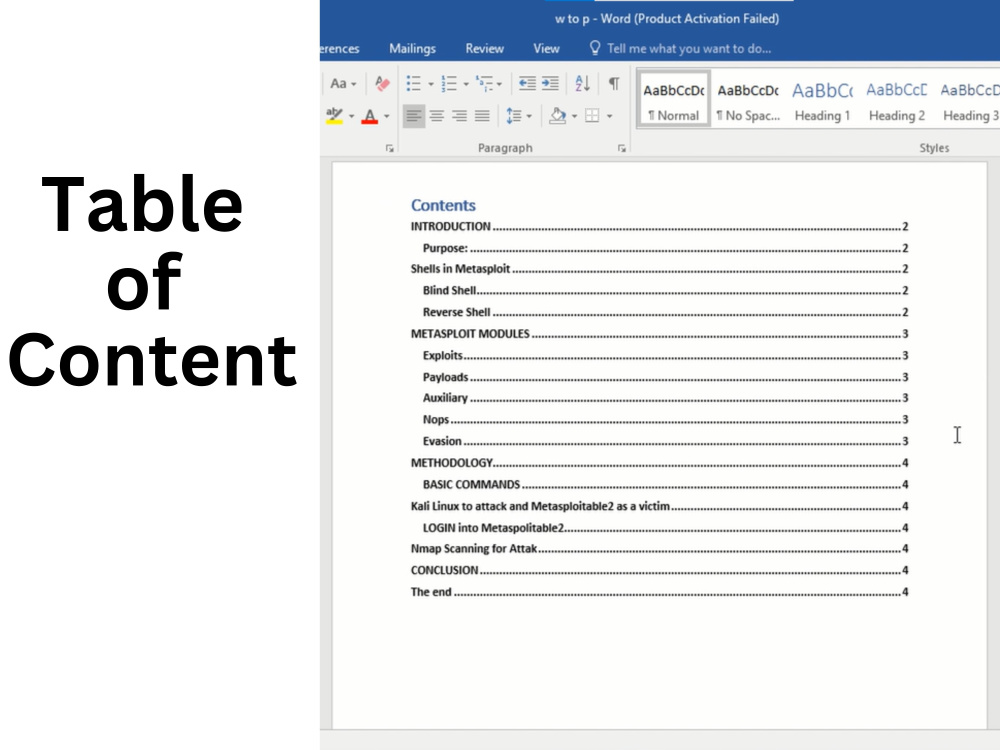Follow the METASPLOIT MODULES contents entry
Image resolution: width=1000 pixels, height=750 pixels.
coord(659,334)
